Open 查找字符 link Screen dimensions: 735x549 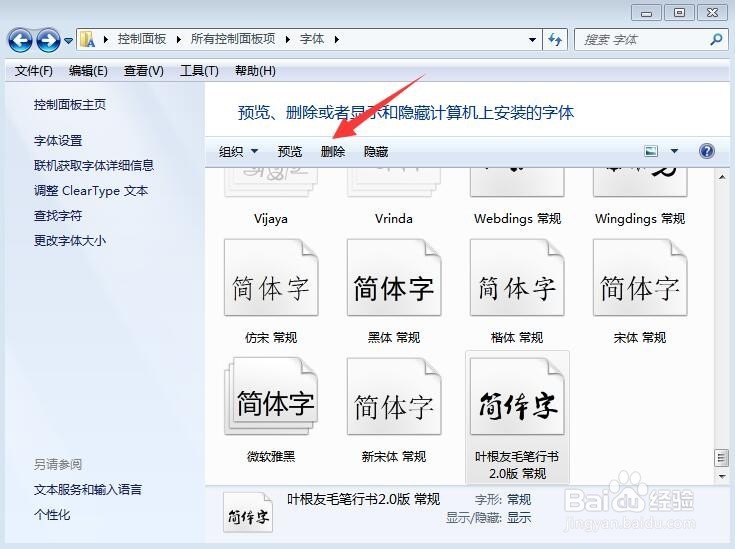point(58,216)
